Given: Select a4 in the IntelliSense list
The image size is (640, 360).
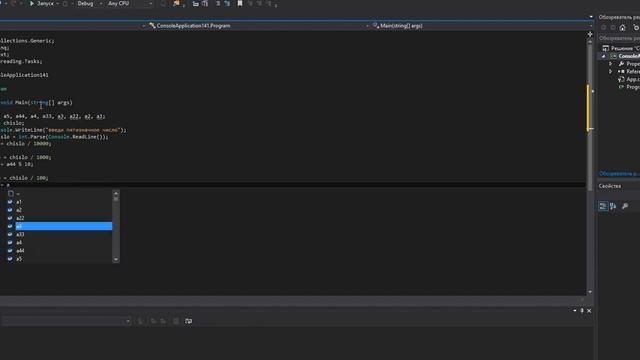Looking at the screenshot, I should (59, 243).
